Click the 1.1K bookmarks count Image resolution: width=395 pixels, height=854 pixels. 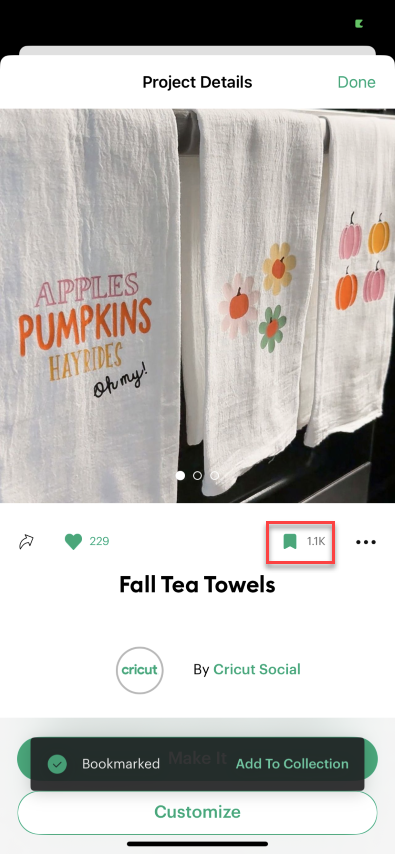click(x=316, y=541)
